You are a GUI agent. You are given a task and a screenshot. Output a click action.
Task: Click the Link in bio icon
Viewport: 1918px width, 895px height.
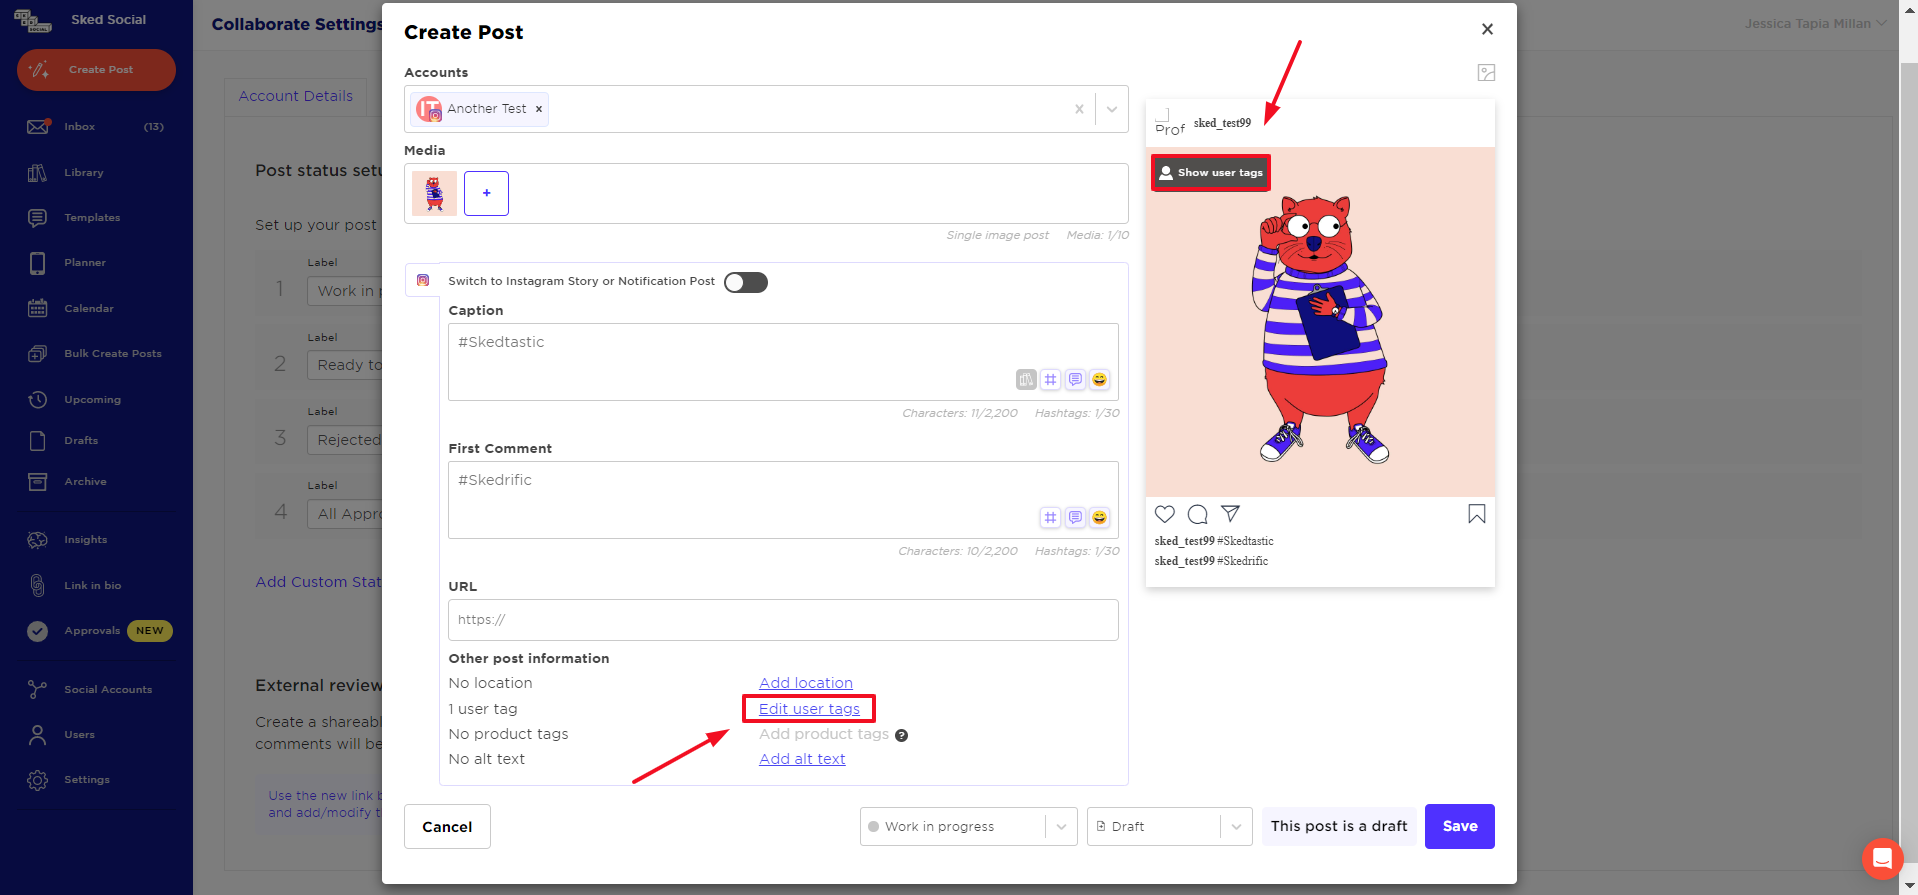point(37,585)
